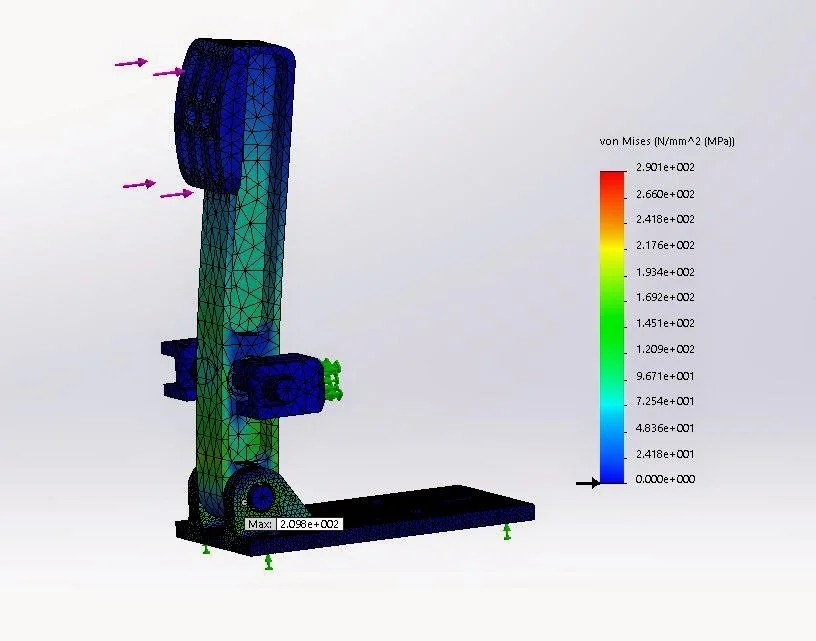
Task: Click the 'von Mises (N/mm^2 (MPa))' legend title
Action: point(665,138)
